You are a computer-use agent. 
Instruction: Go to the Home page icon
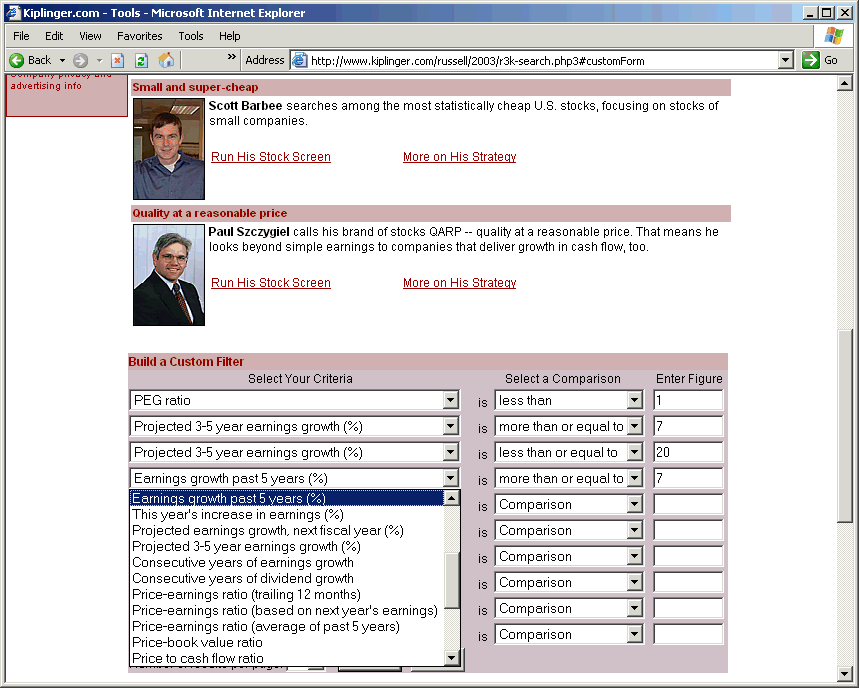click(x=166, y=60)
